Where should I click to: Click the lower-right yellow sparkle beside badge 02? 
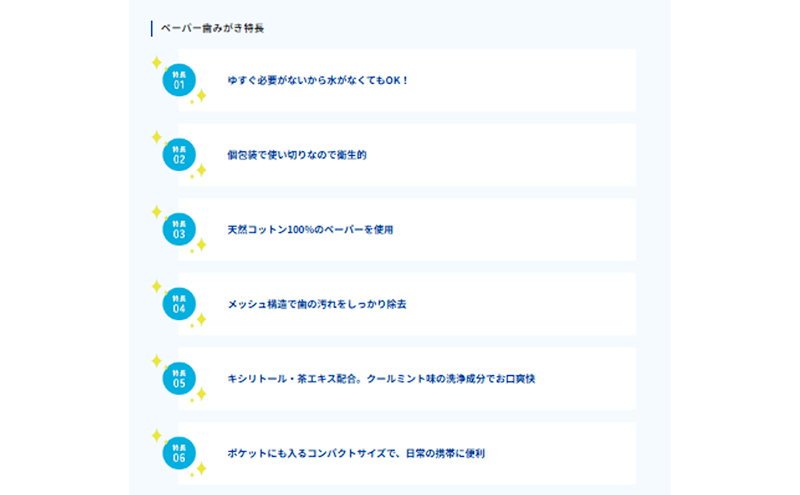pos(200,170)
